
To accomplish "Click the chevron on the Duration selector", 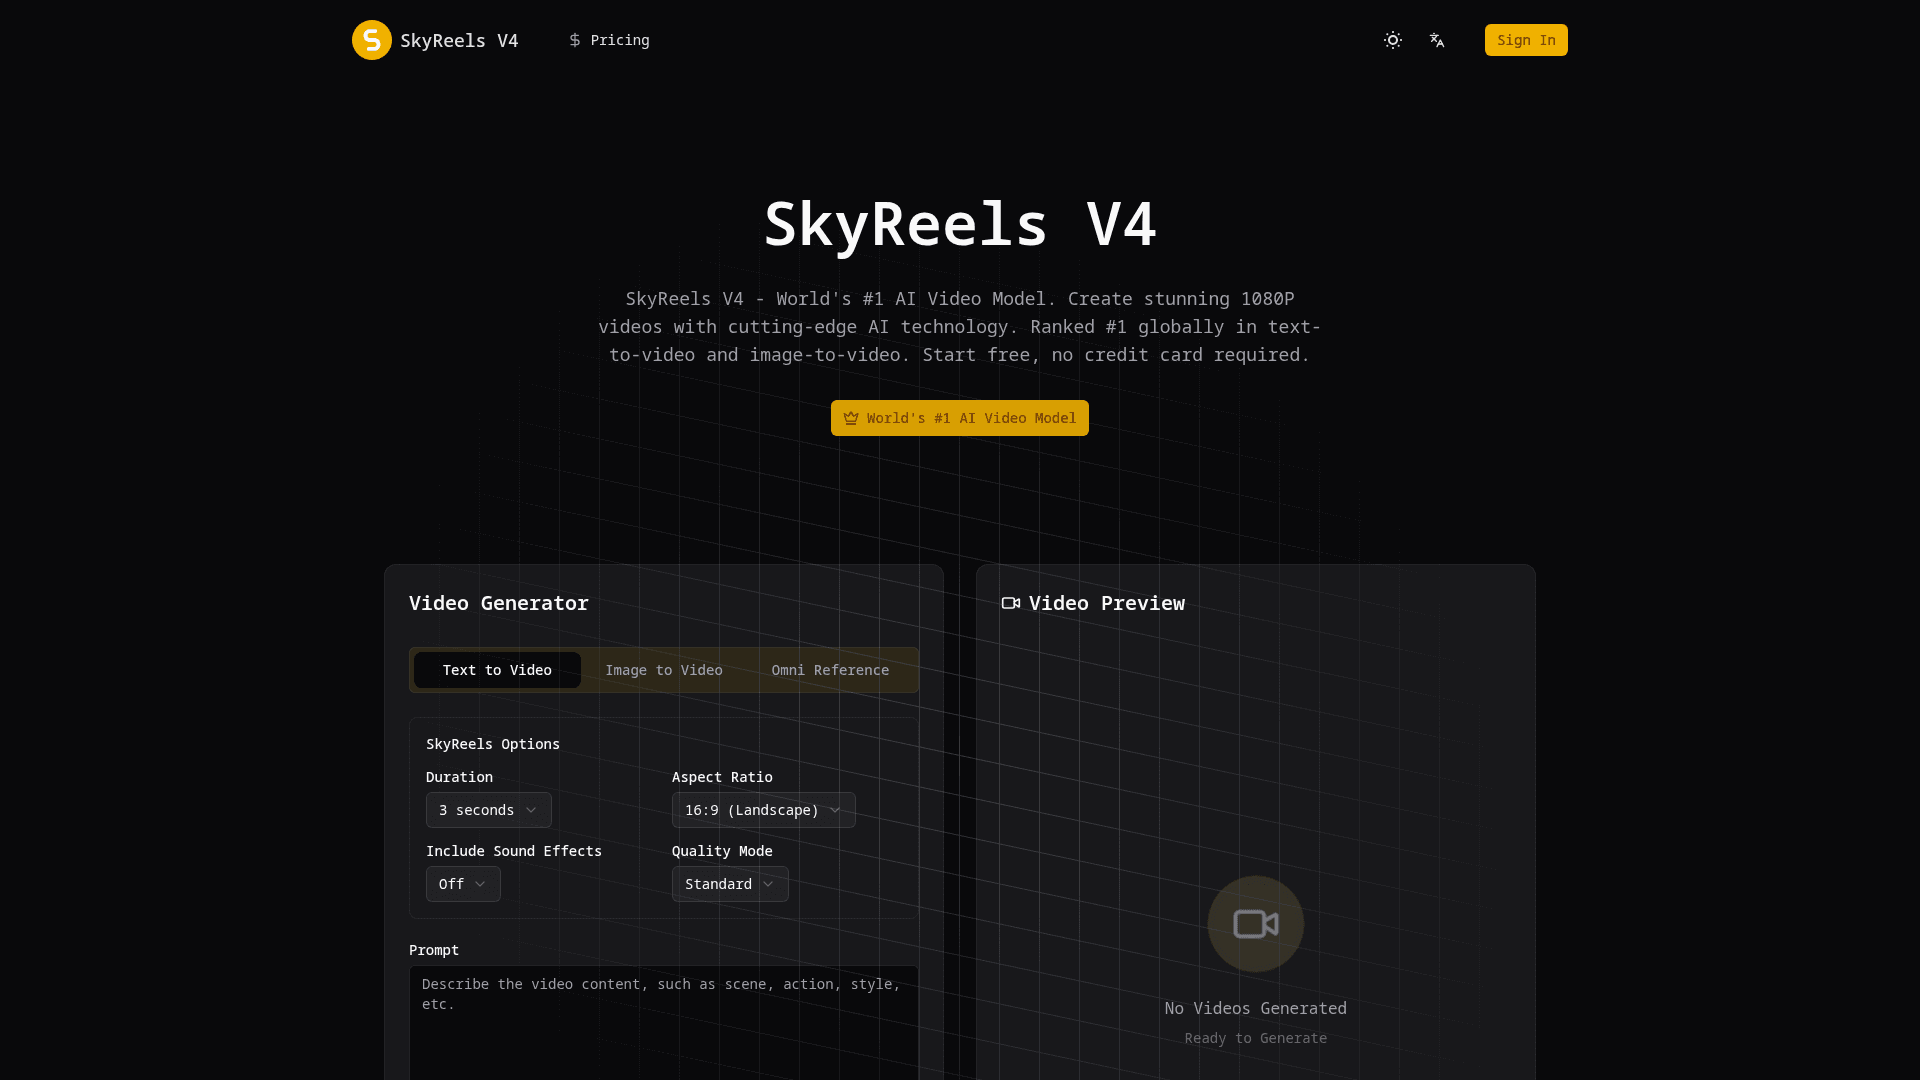I will [x=531, y=810].
